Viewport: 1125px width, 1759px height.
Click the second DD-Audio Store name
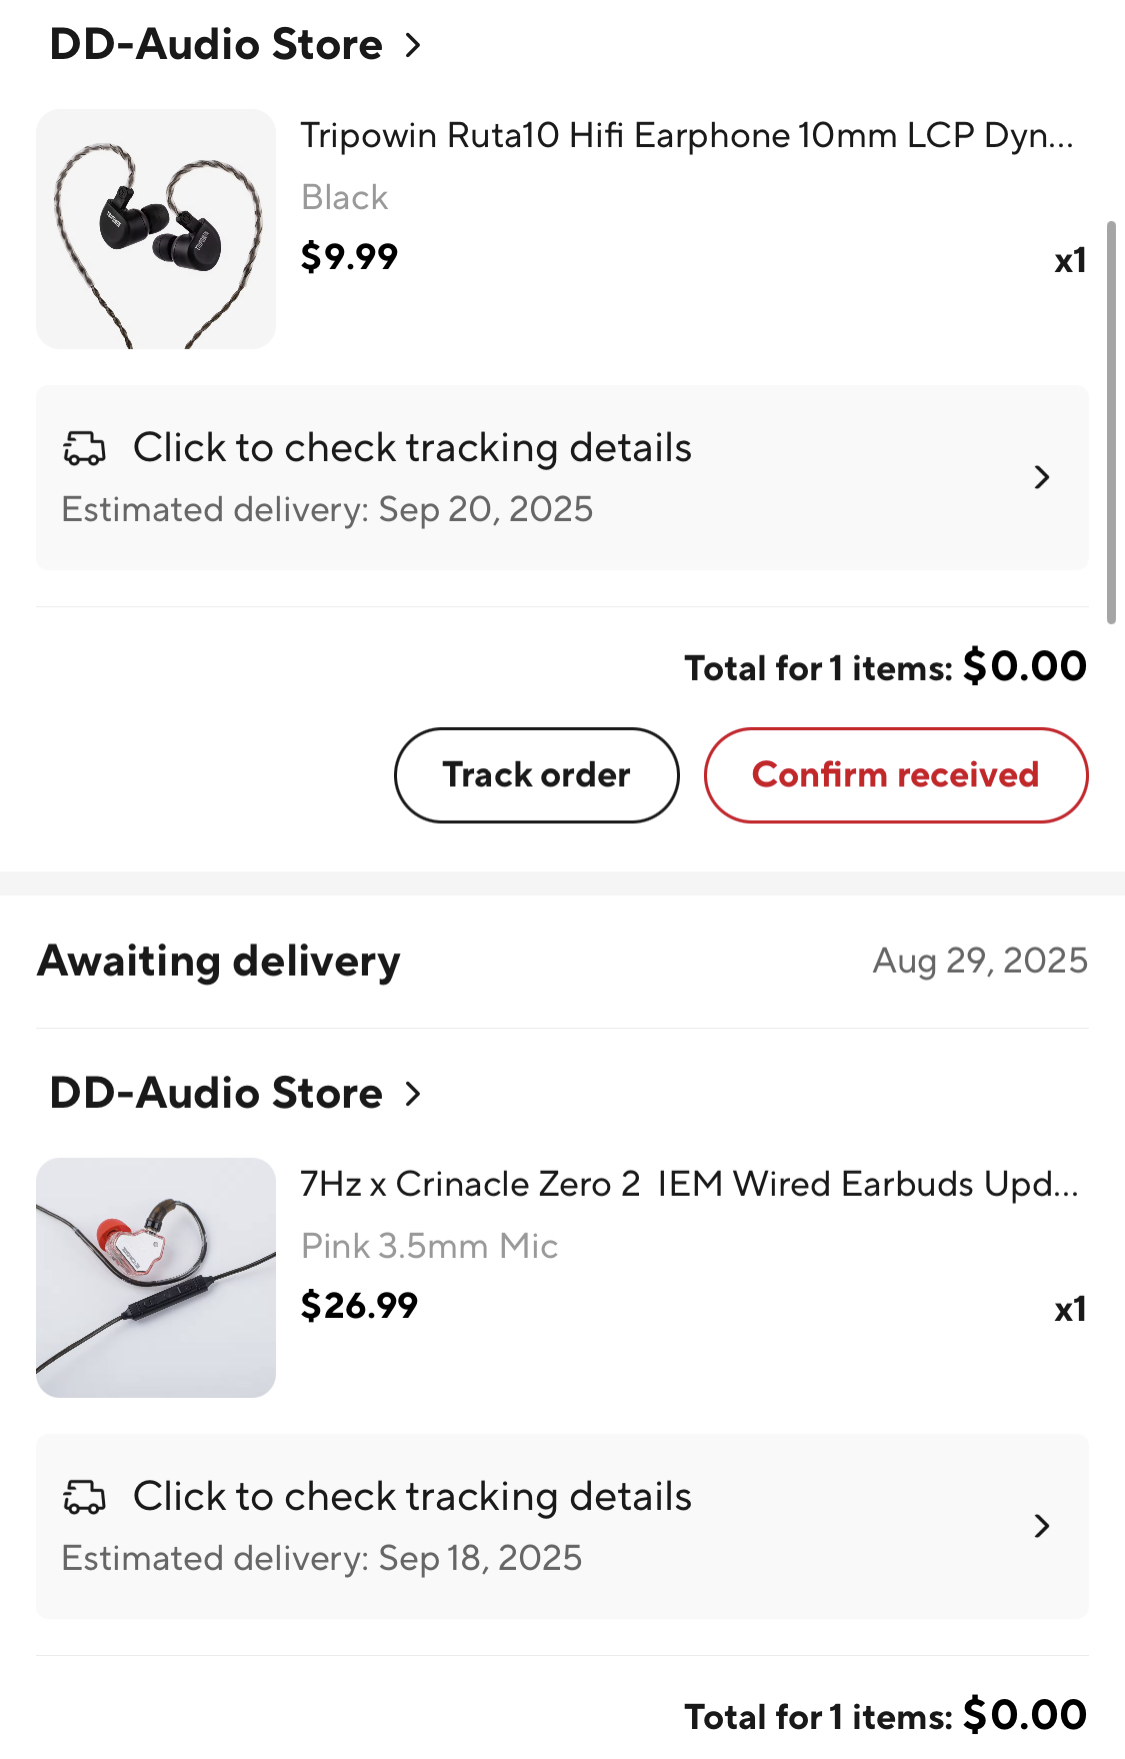[x=216, y=1094]
